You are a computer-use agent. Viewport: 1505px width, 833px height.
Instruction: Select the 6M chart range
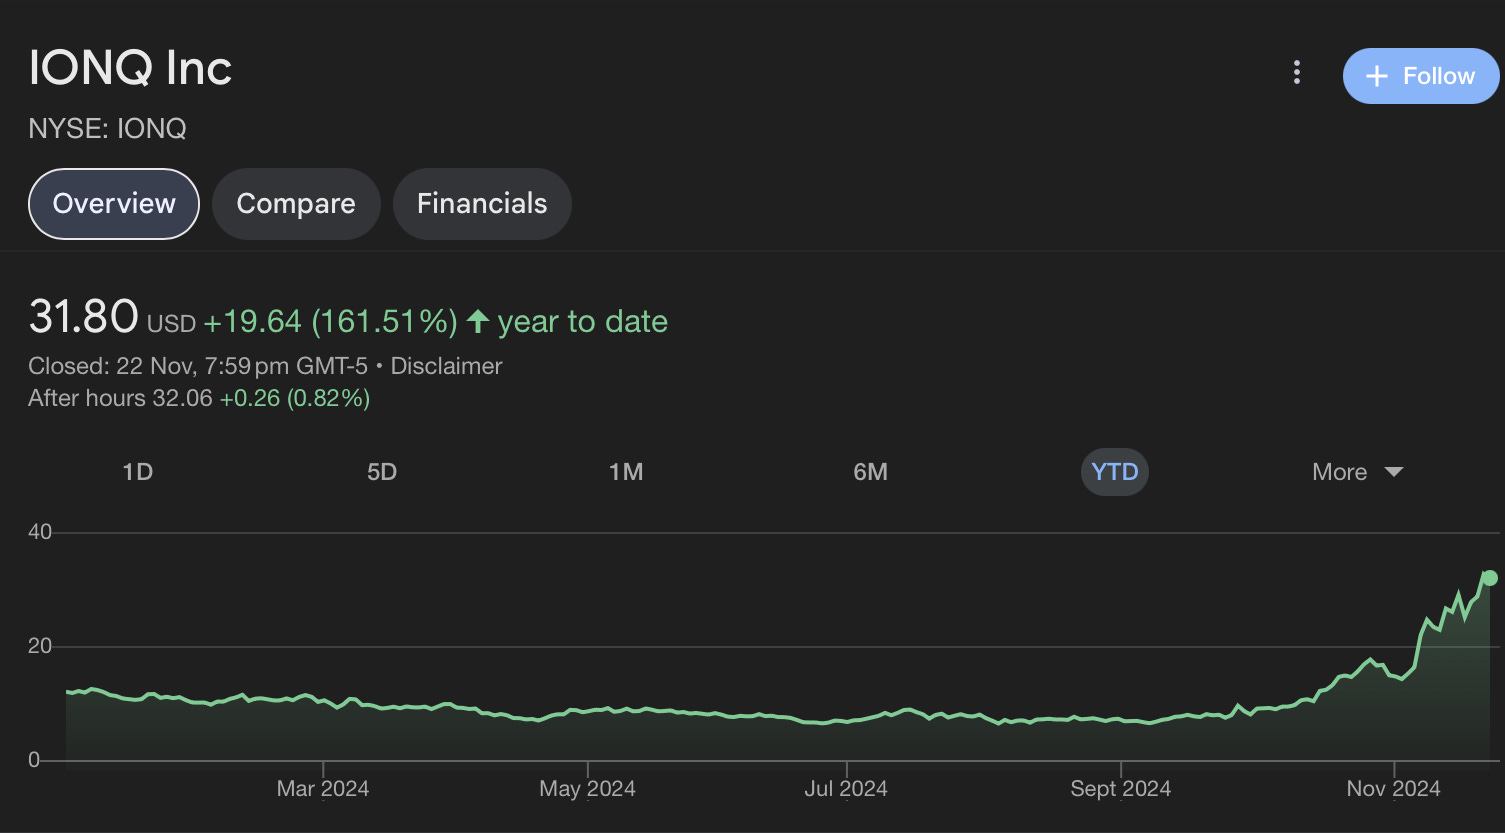(x=870, y=472)
